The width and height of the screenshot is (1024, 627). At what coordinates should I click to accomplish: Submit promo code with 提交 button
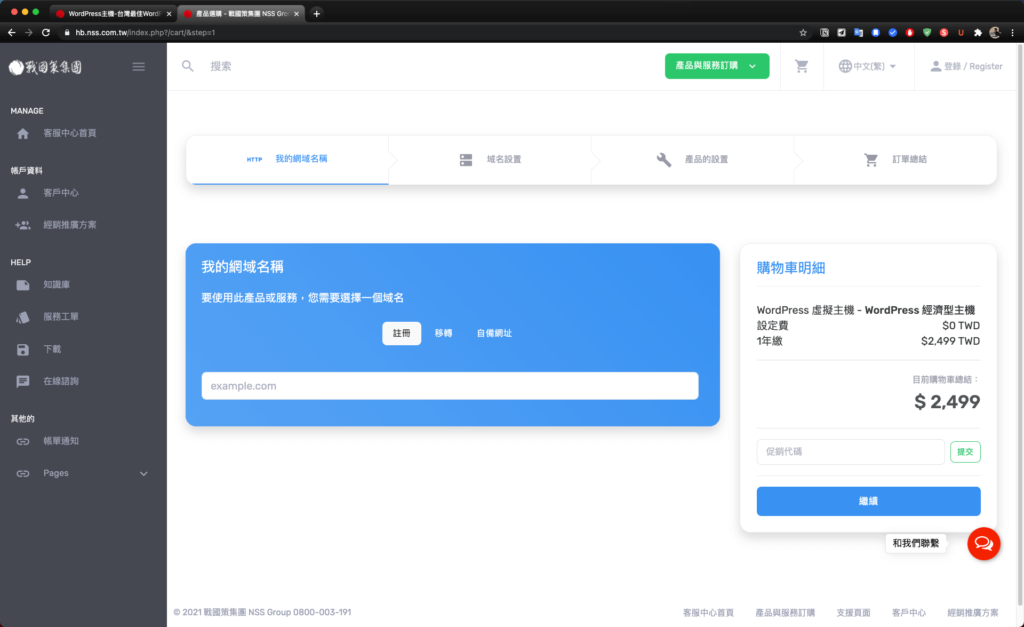[965, 452]
